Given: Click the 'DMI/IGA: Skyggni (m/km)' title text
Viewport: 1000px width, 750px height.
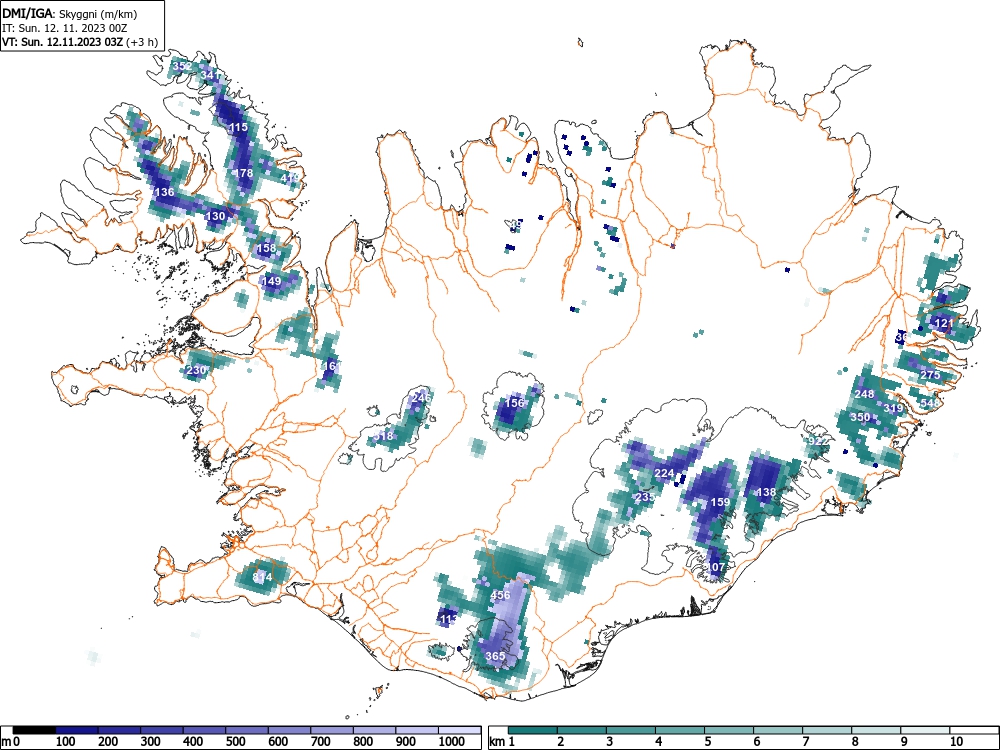Looking at the screenshot, I should click(70, 13).
